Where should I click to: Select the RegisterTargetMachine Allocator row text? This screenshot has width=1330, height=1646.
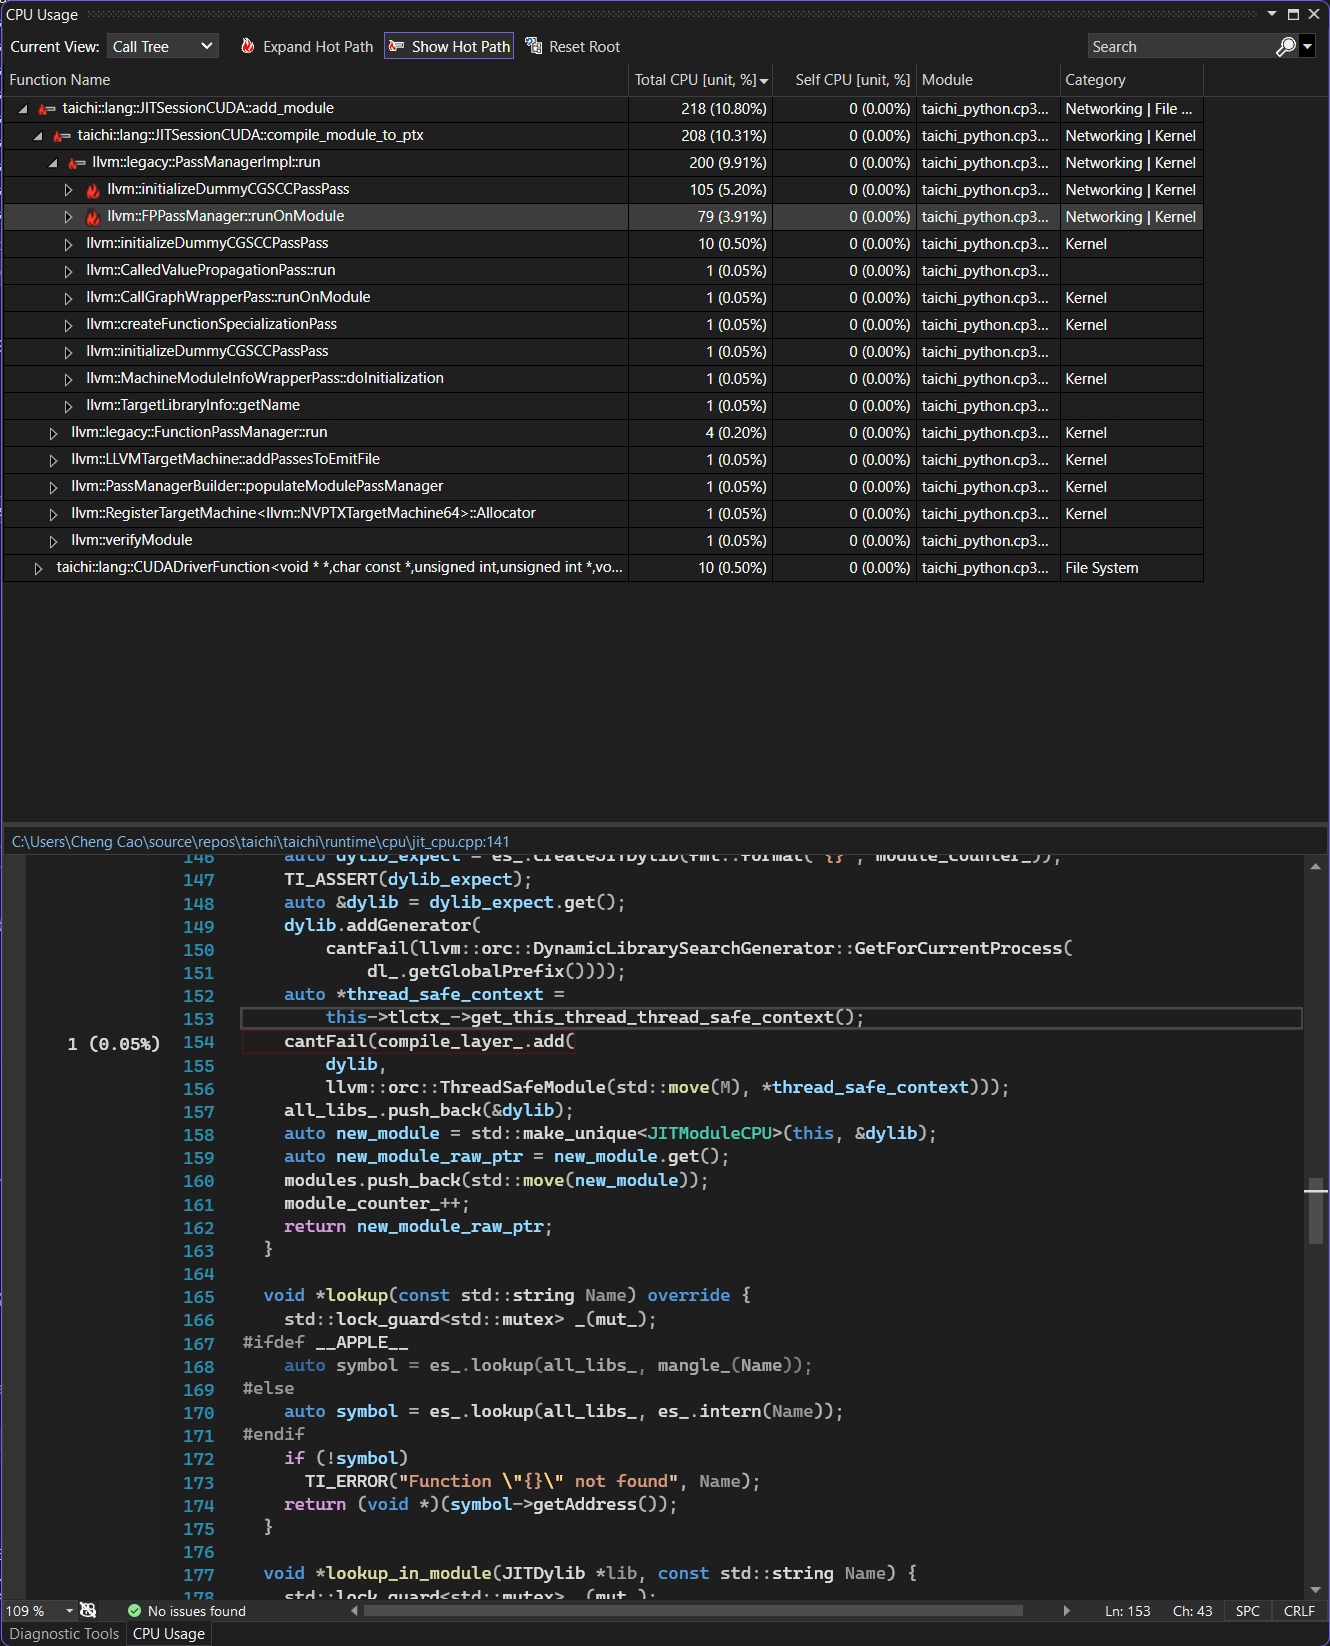(x=303, y=513)
